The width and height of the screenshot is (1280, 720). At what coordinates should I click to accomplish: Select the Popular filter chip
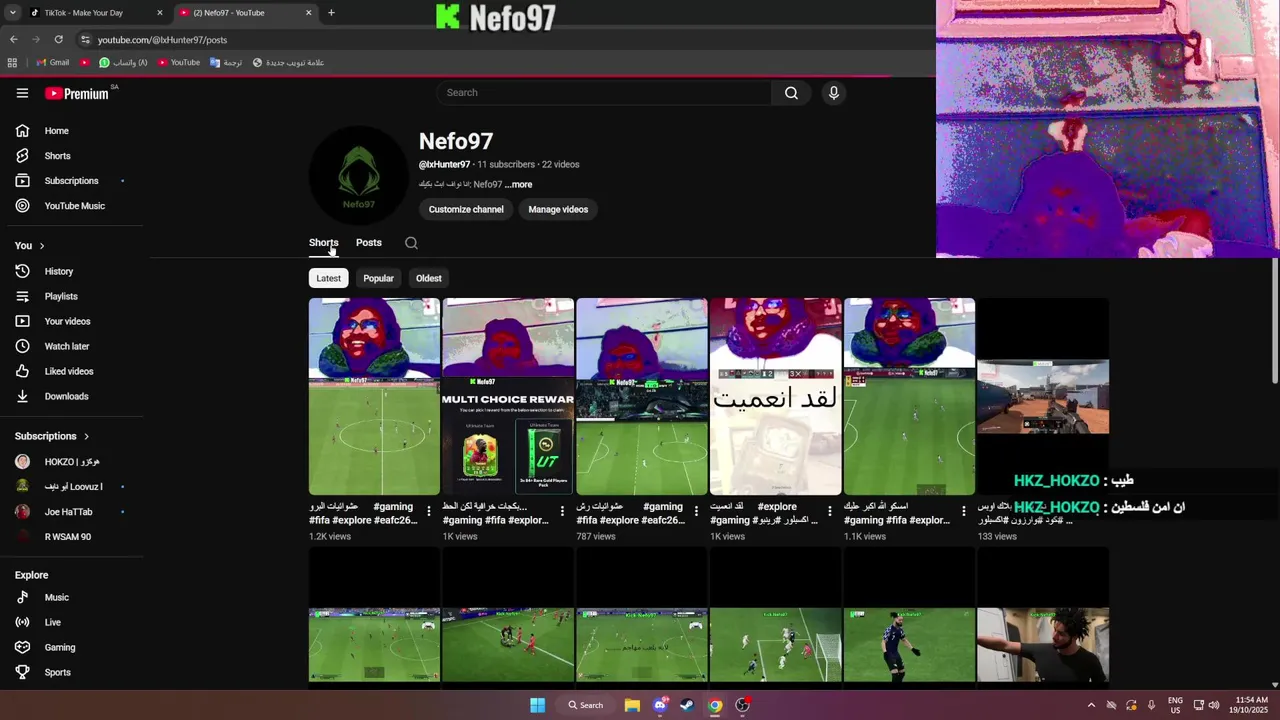[378, 278]
